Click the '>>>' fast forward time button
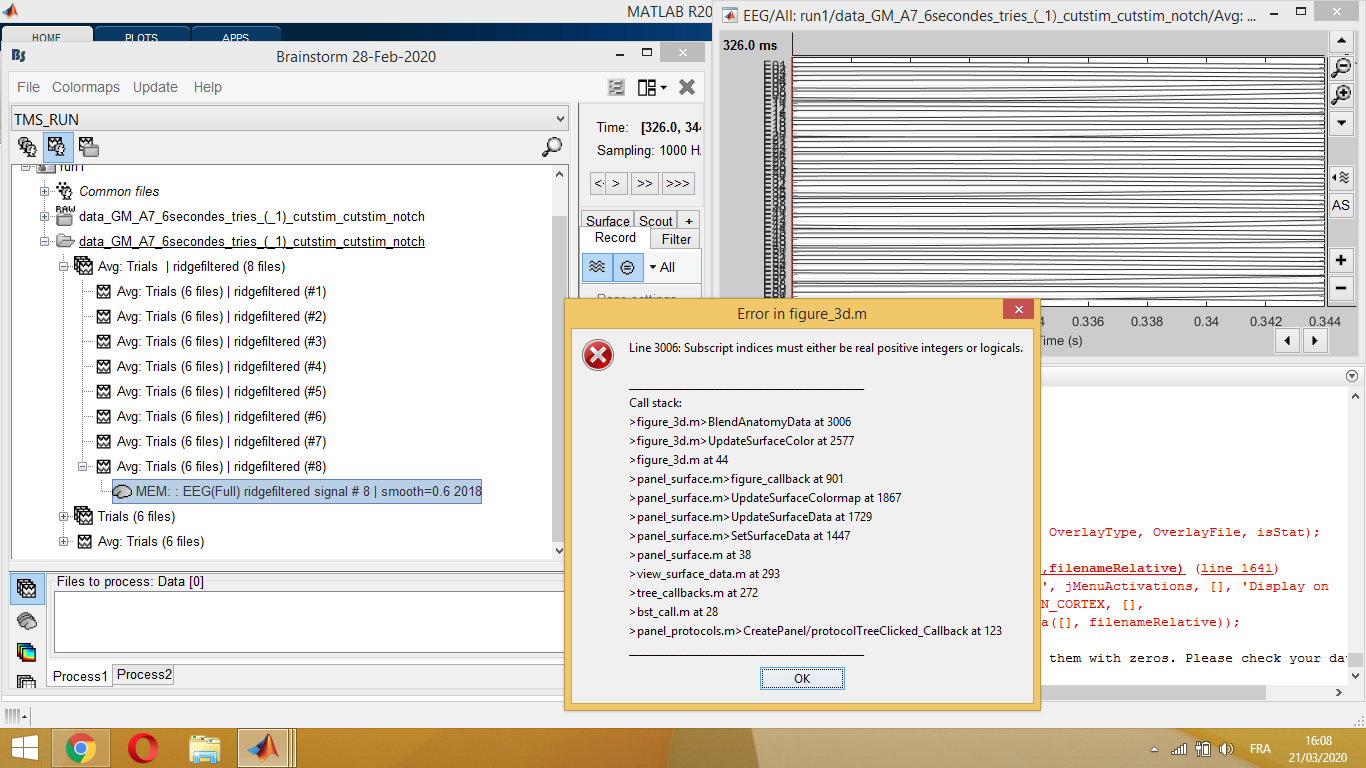 (677, 183)
